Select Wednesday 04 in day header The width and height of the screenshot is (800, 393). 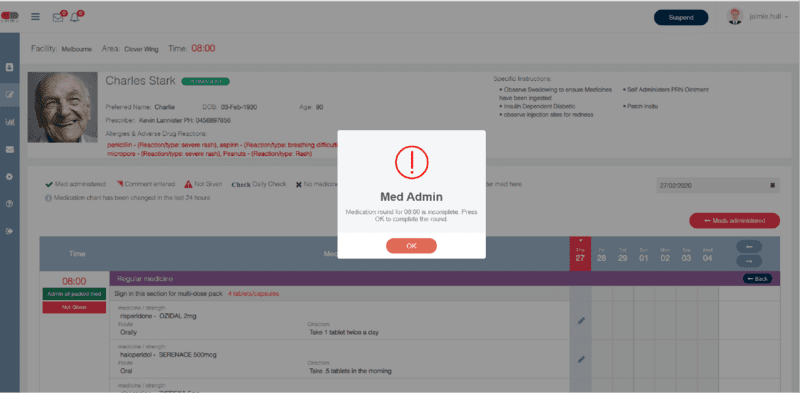(x=708, y=255)
